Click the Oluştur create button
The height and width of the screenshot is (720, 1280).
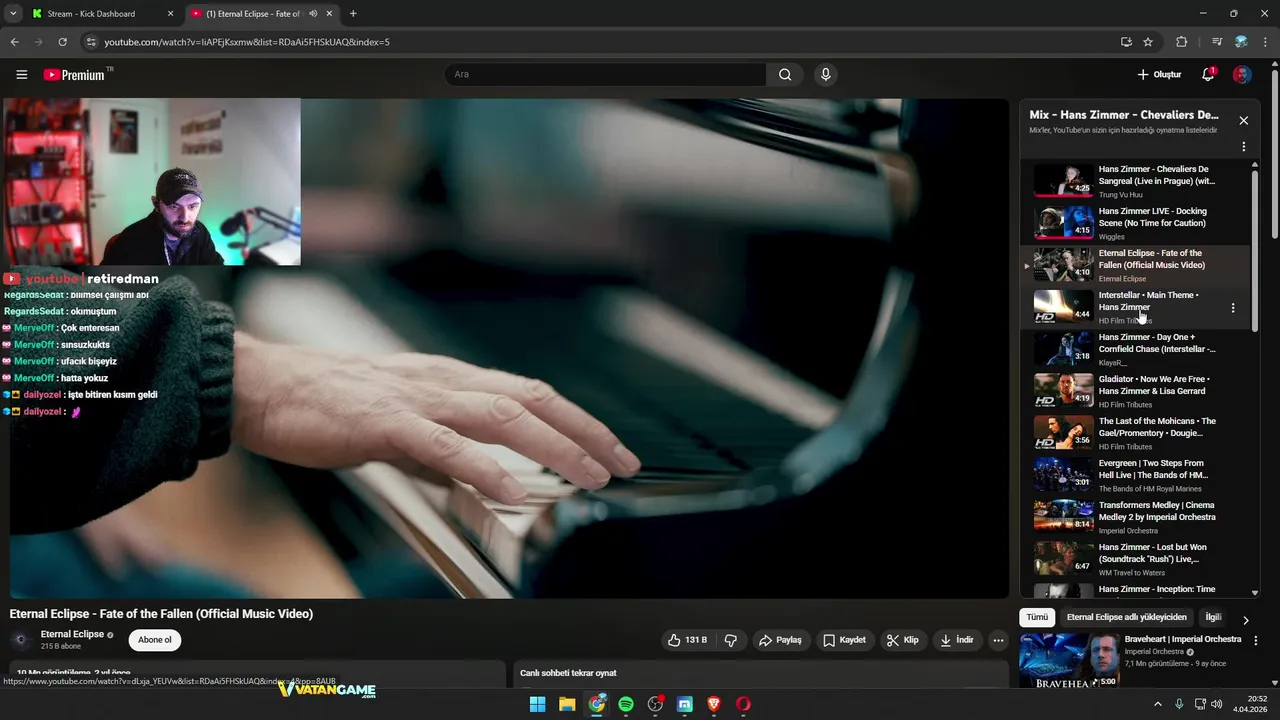point(1159,75)
